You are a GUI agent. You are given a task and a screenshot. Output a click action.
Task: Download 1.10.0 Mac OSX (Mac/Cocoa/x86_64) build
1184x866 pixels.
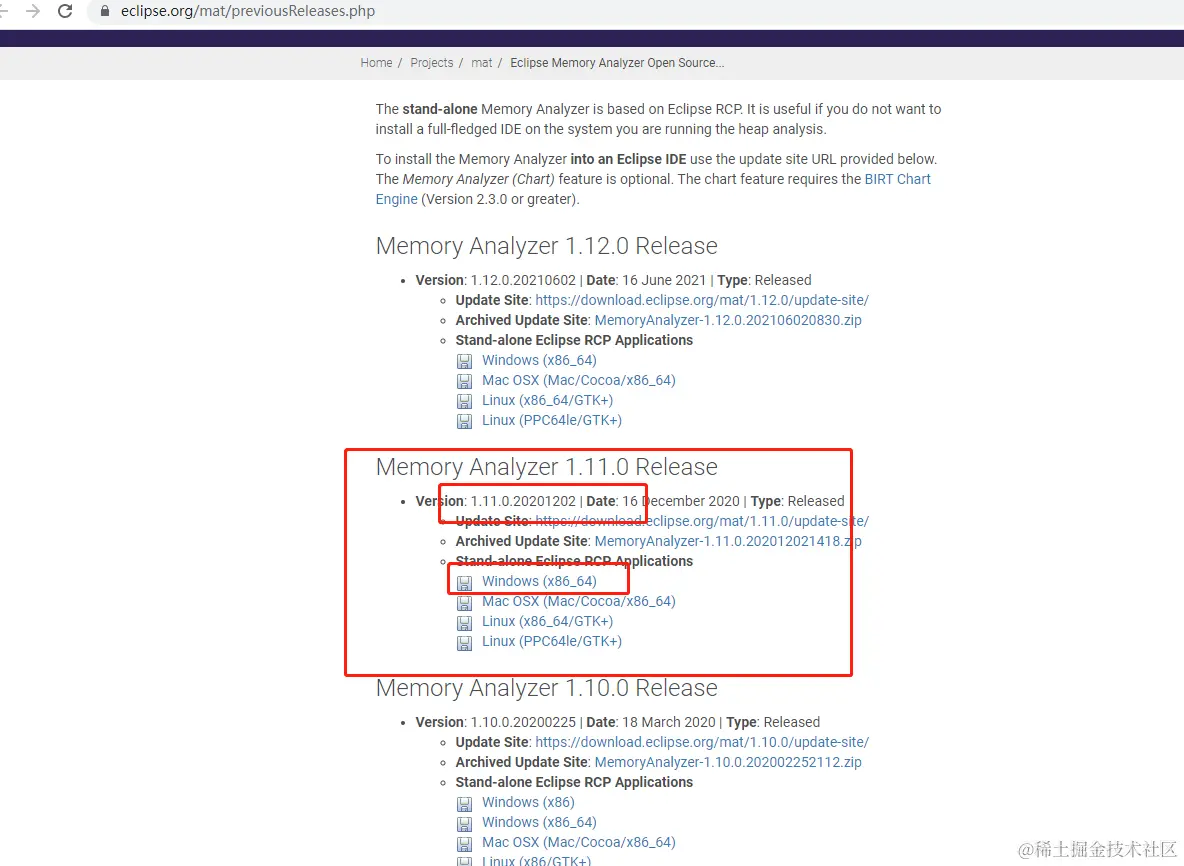point(578,842)
